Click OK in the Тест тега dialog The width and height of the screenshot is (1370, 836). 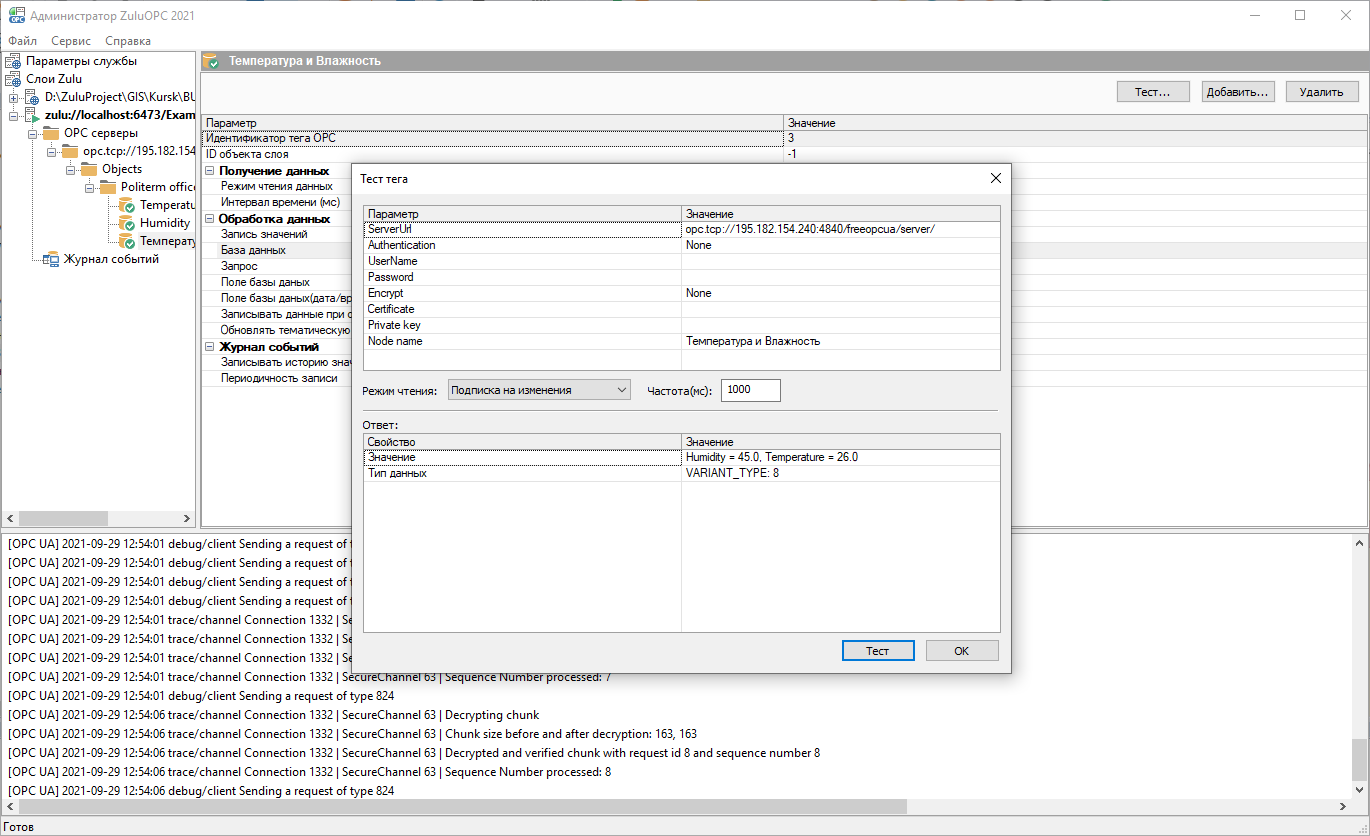(961, 650)
